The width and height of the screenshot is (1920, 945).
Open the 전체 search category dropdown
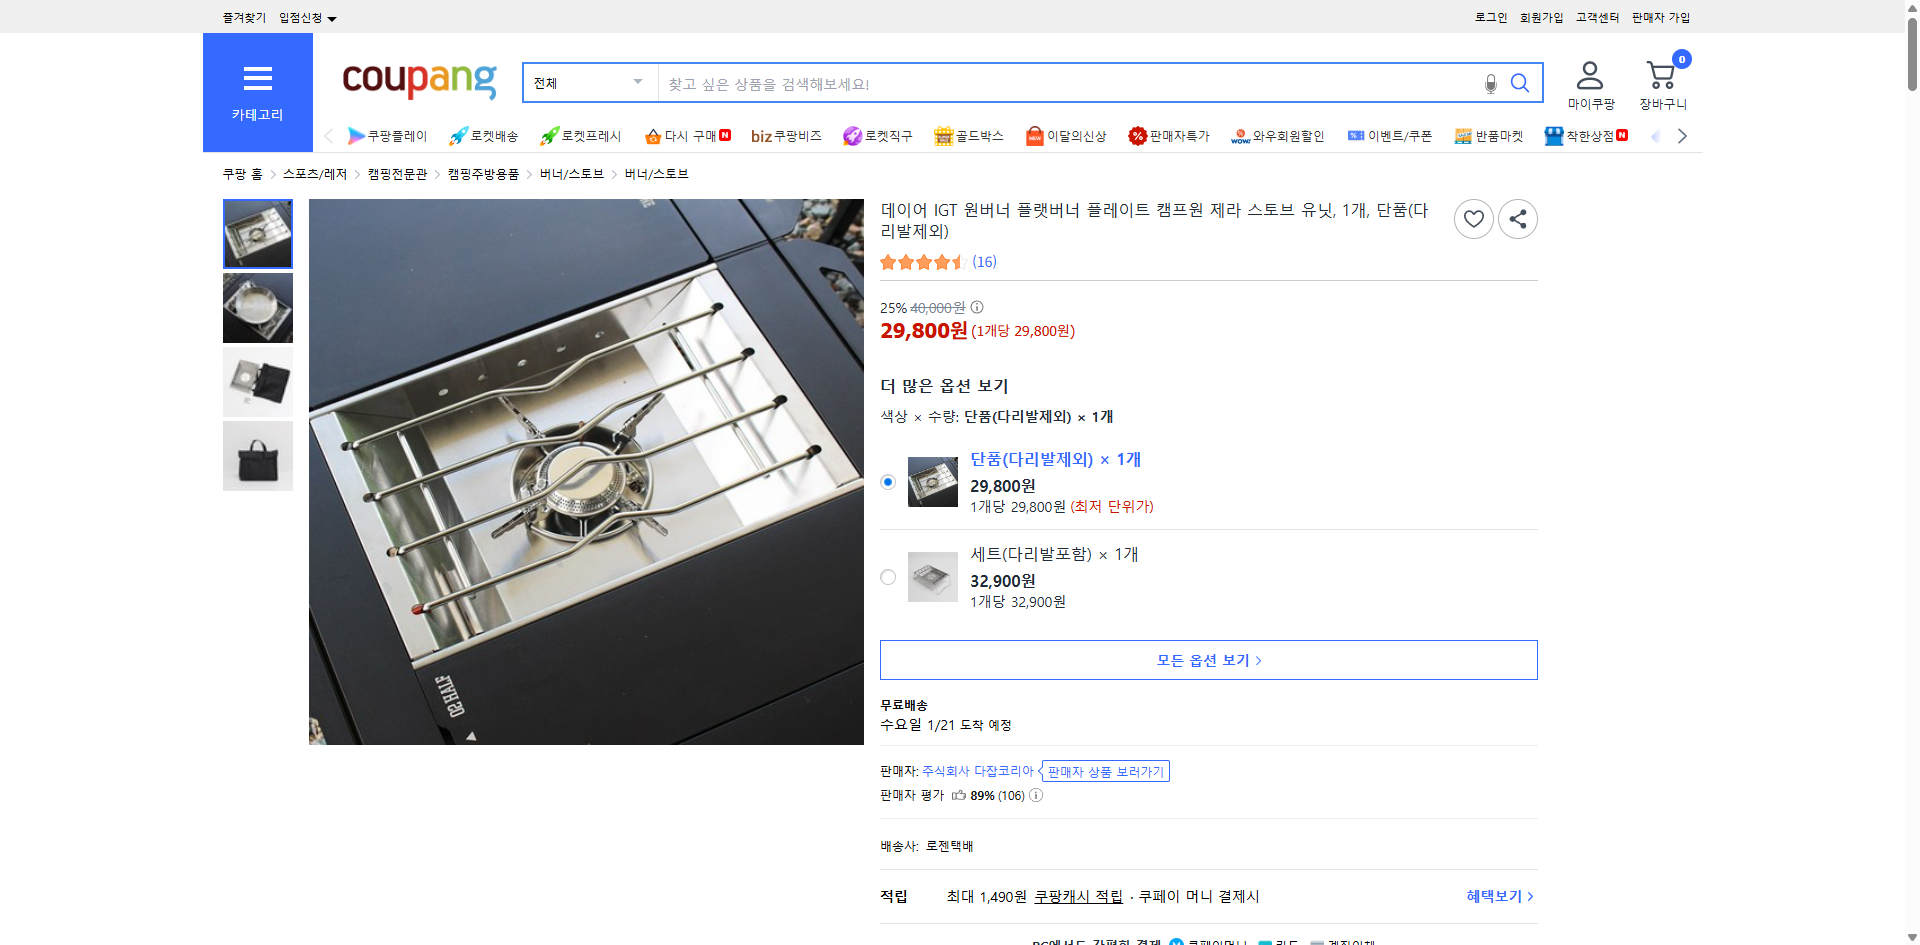pos(588,82)
